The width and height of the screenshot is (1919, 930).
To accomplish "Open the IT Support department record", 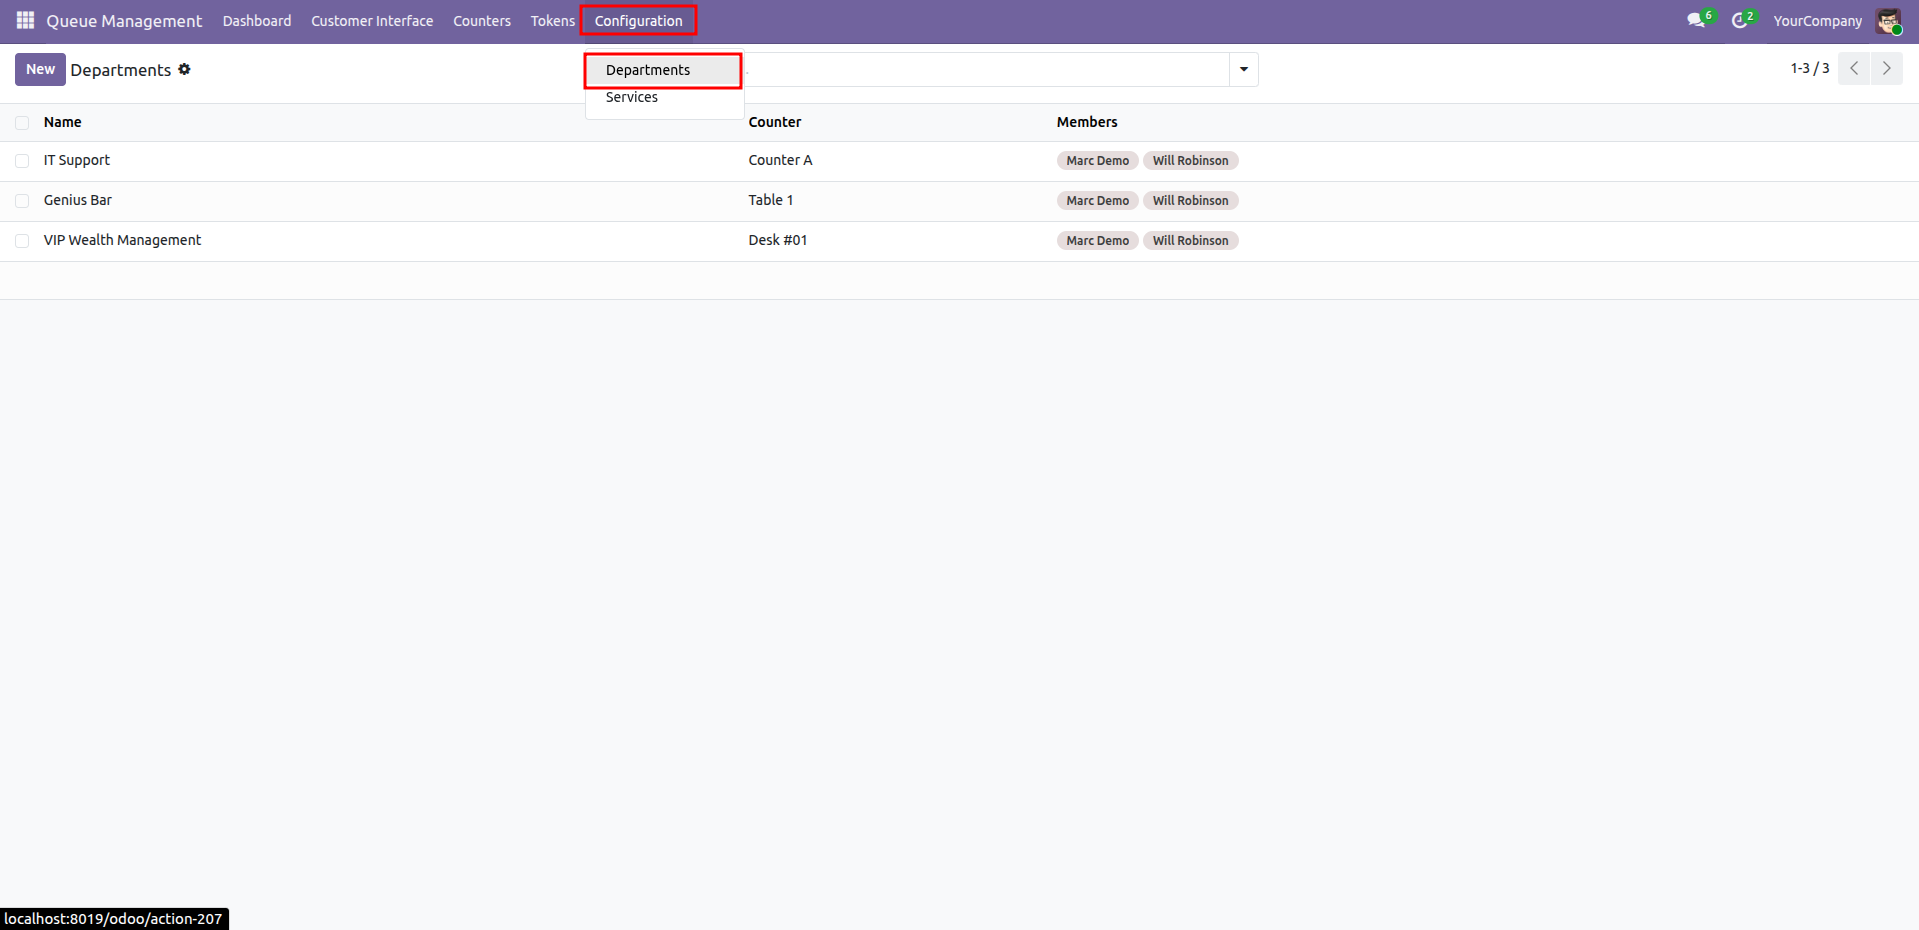I will pos(77,160).
